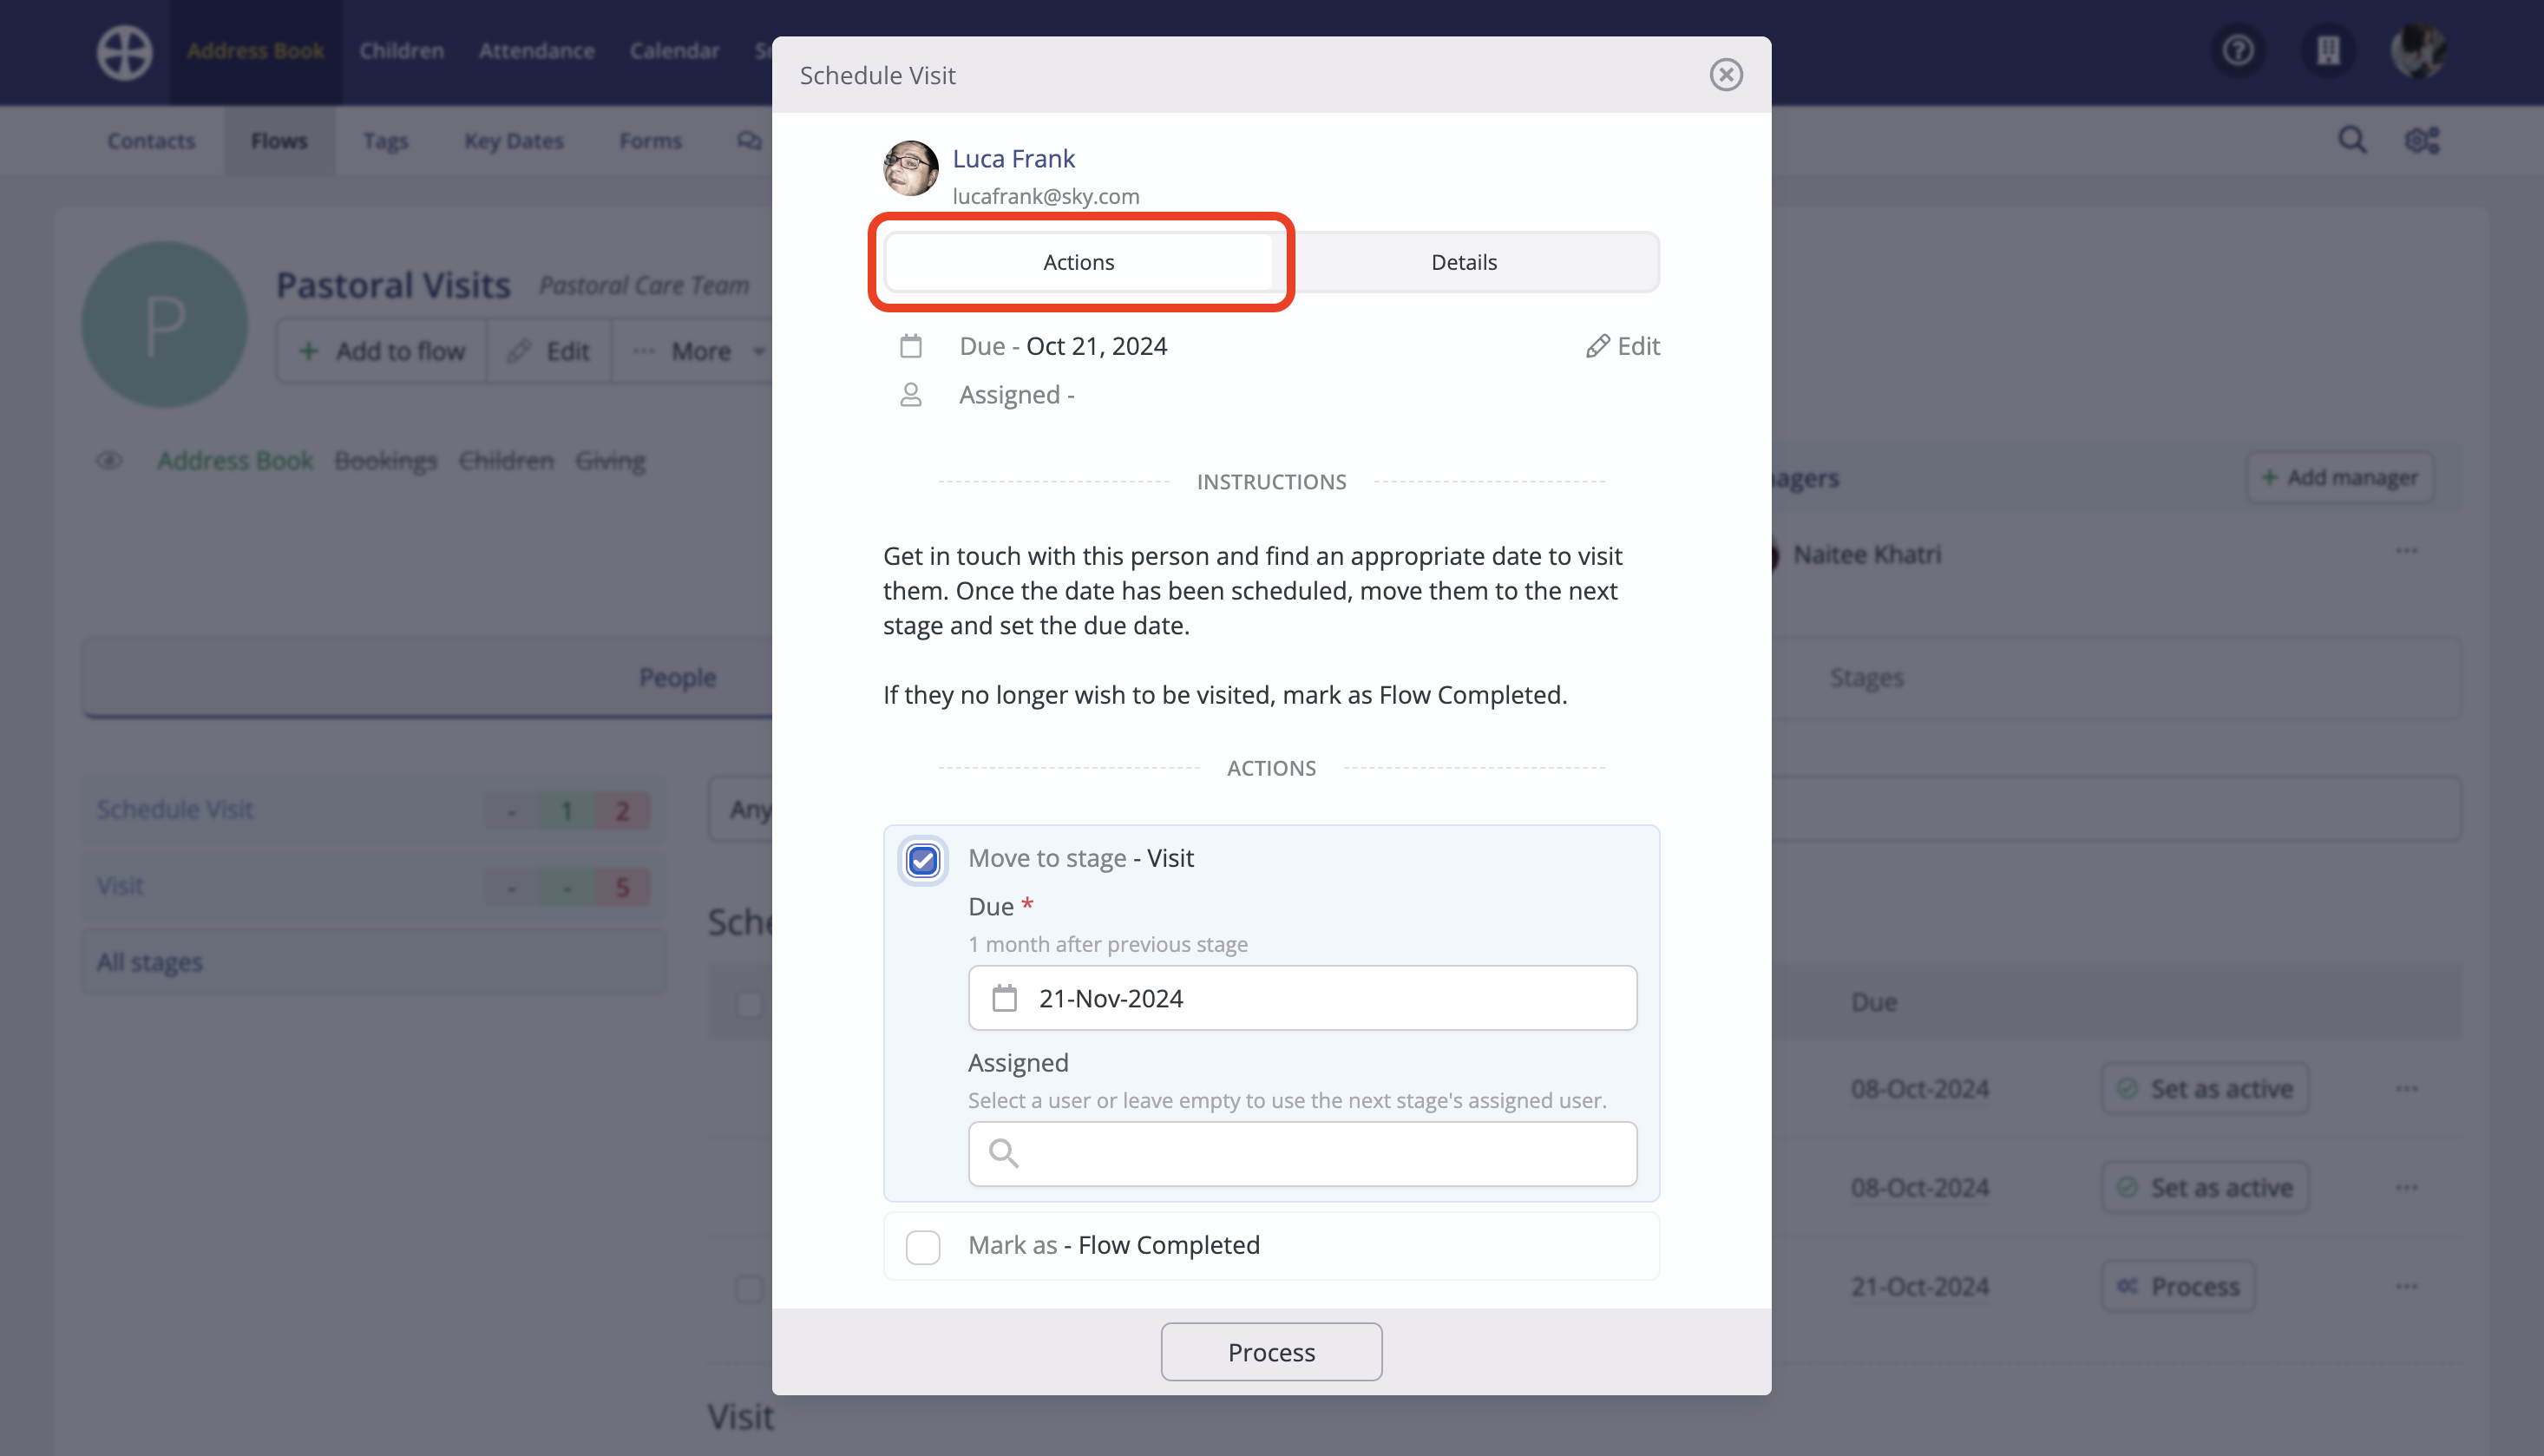Screen dimensions: 2544x1456
Task: Open the Attendance module
Action: pyautogui.click(x=536, y=51)
